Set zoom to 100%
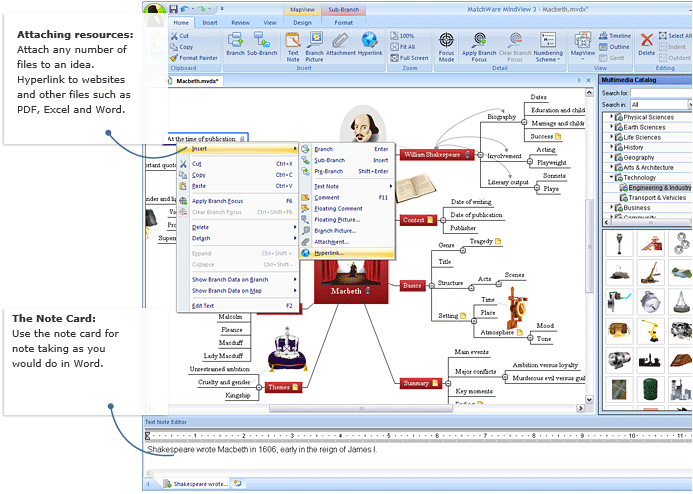 coord(403,36)
